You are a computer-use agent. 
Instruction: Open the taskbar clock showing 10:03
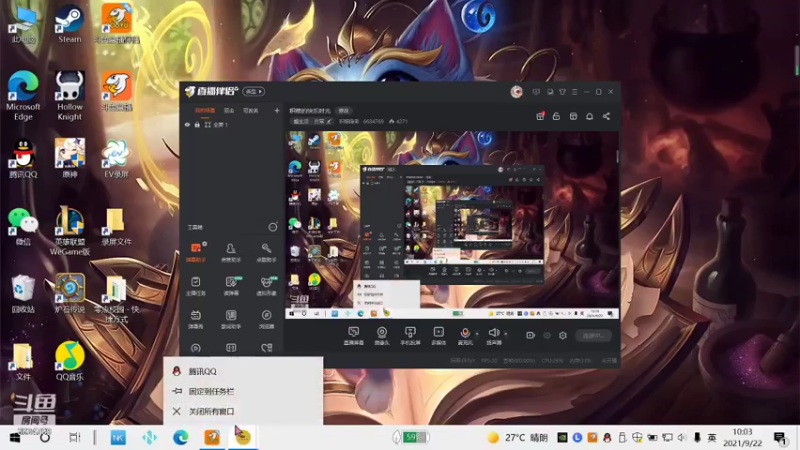tap(742, 438)
